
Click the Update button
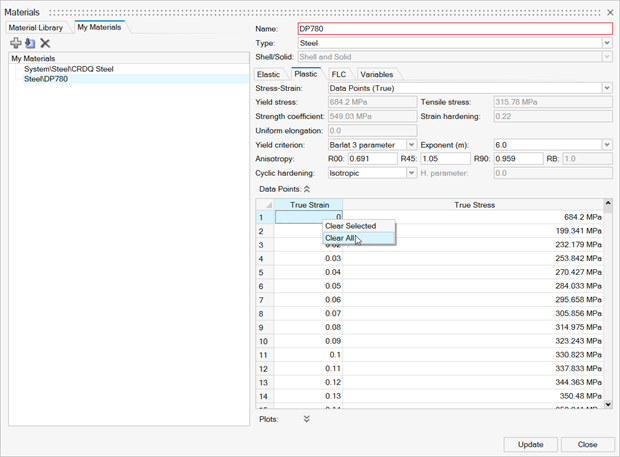pyautogui.click(x=530, y=444)
